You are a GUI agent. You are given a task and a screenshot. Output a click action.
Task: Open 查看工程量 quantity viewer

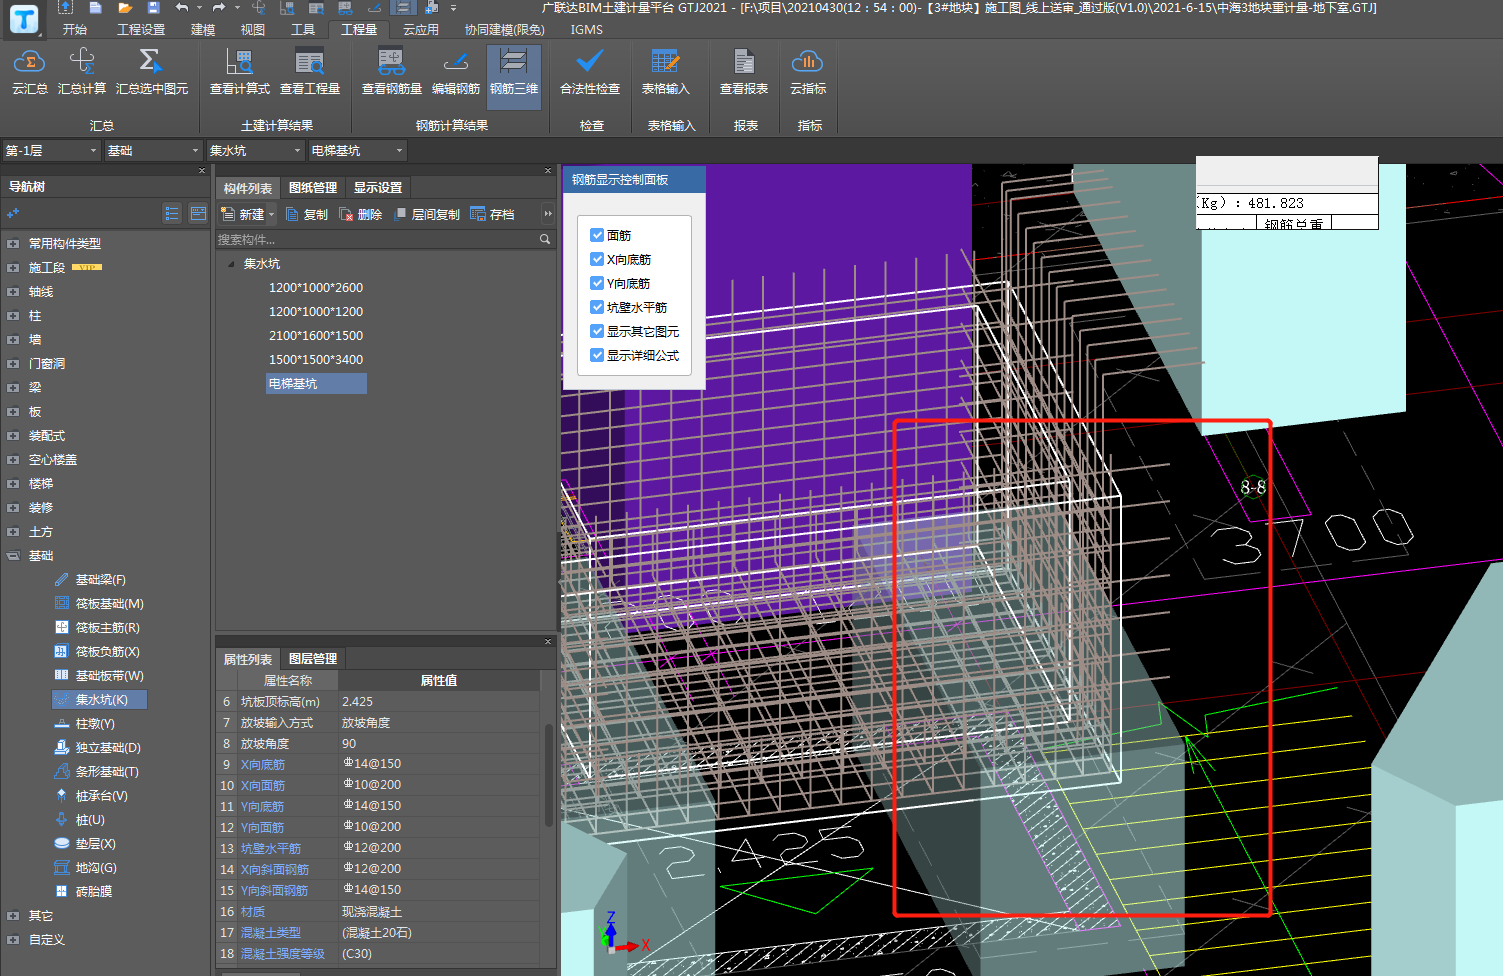(x=310, y=72)
